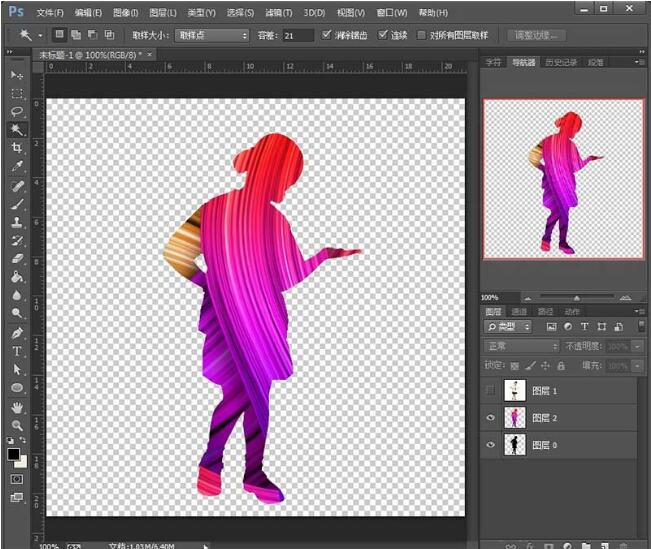Switch to the 历史记录 panel tab
Image resolution: width=651 pixels, height=549 pixels.
click(560, 62)
